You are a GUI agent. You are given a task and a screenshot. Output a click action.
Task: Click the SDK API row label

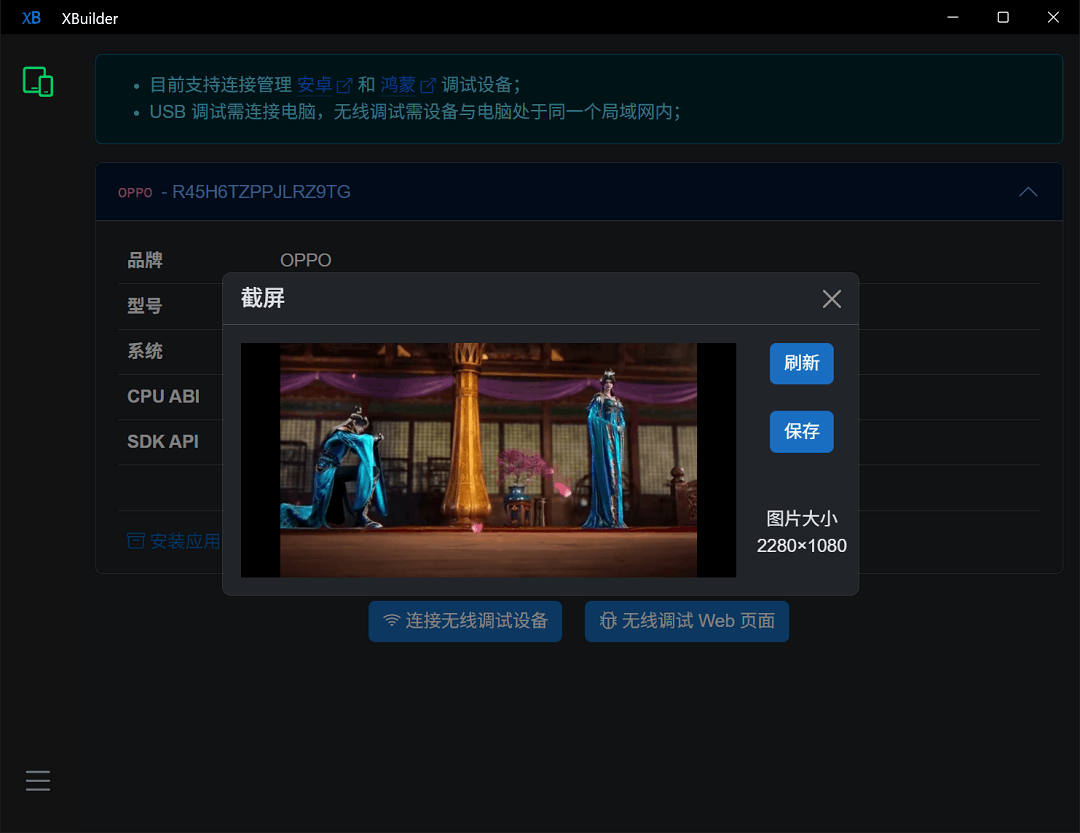point(163,441)
